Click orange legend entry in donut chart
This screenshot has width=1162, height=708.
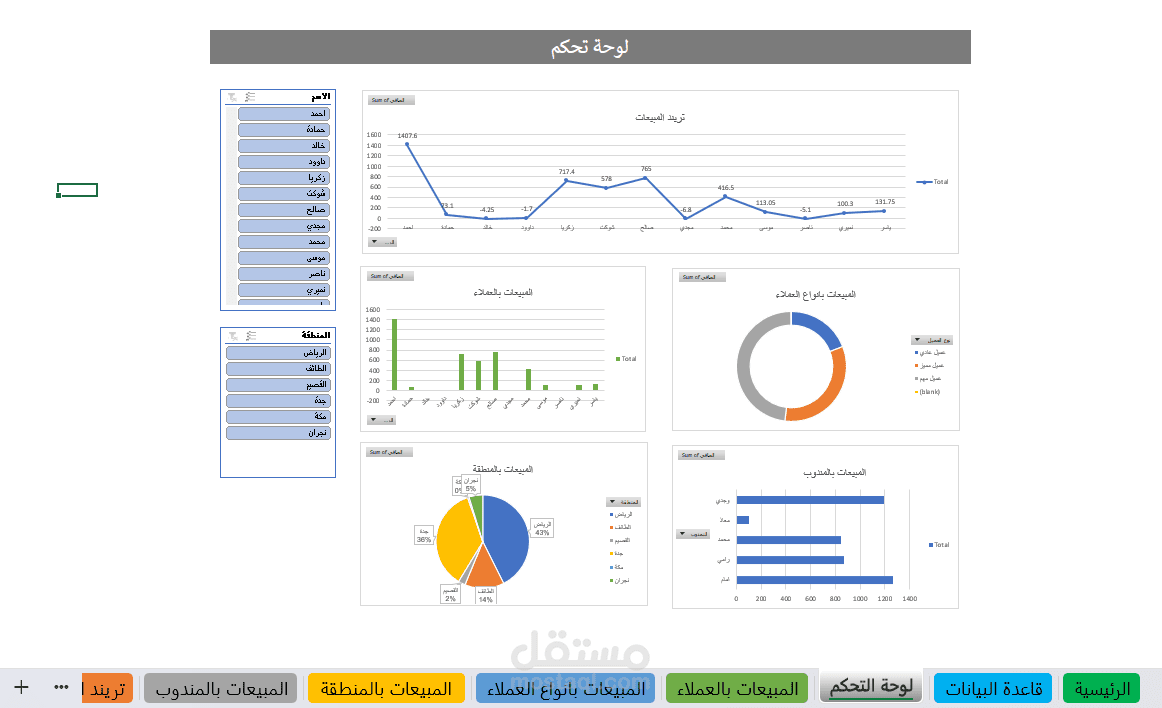click(x=930, y=365)
